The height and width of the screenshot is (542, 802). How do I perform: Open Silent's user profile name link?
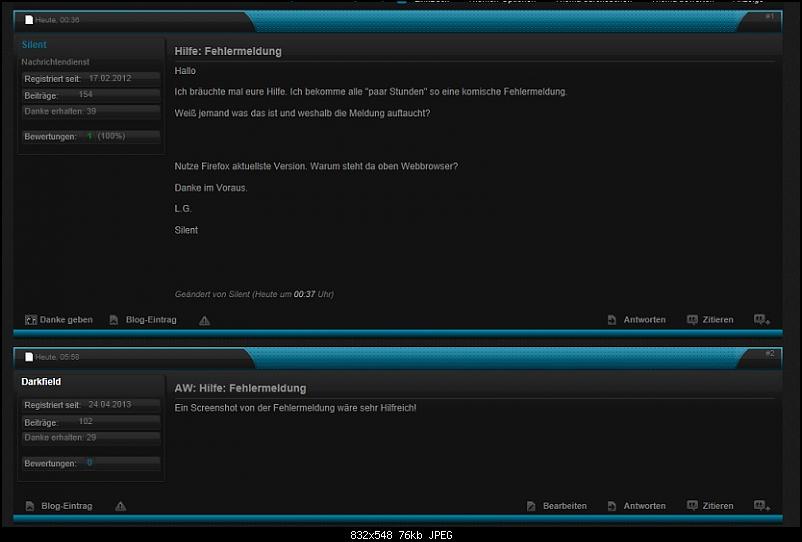tap(34, 45)
